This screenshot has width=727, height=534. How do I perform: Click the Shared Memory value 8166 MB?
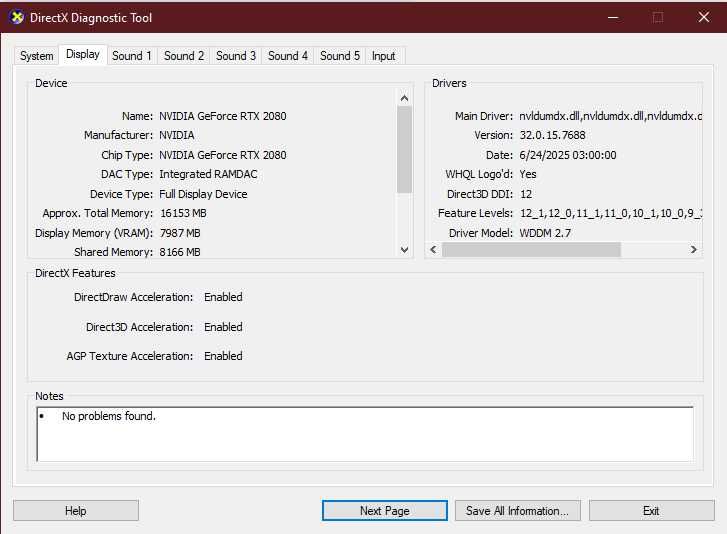(180, 252)
